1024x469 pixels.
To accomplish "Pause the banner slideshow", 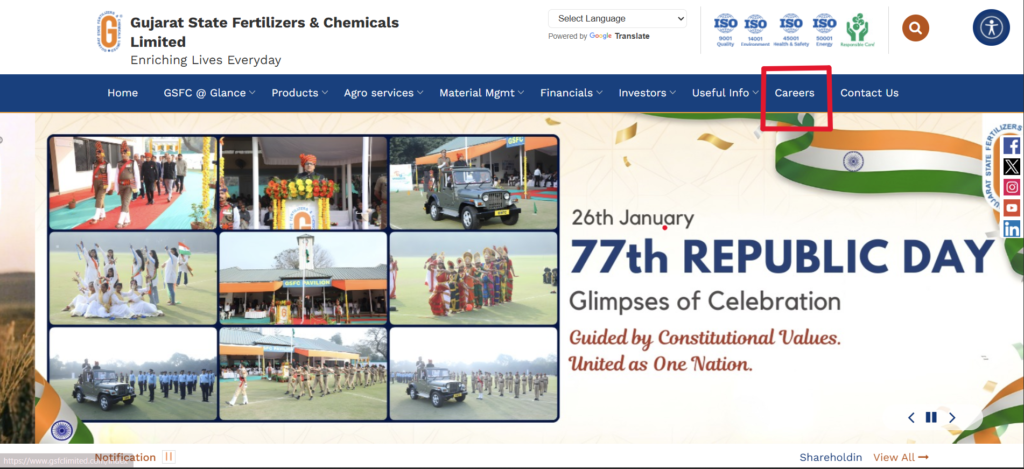I will pos(931,417).
